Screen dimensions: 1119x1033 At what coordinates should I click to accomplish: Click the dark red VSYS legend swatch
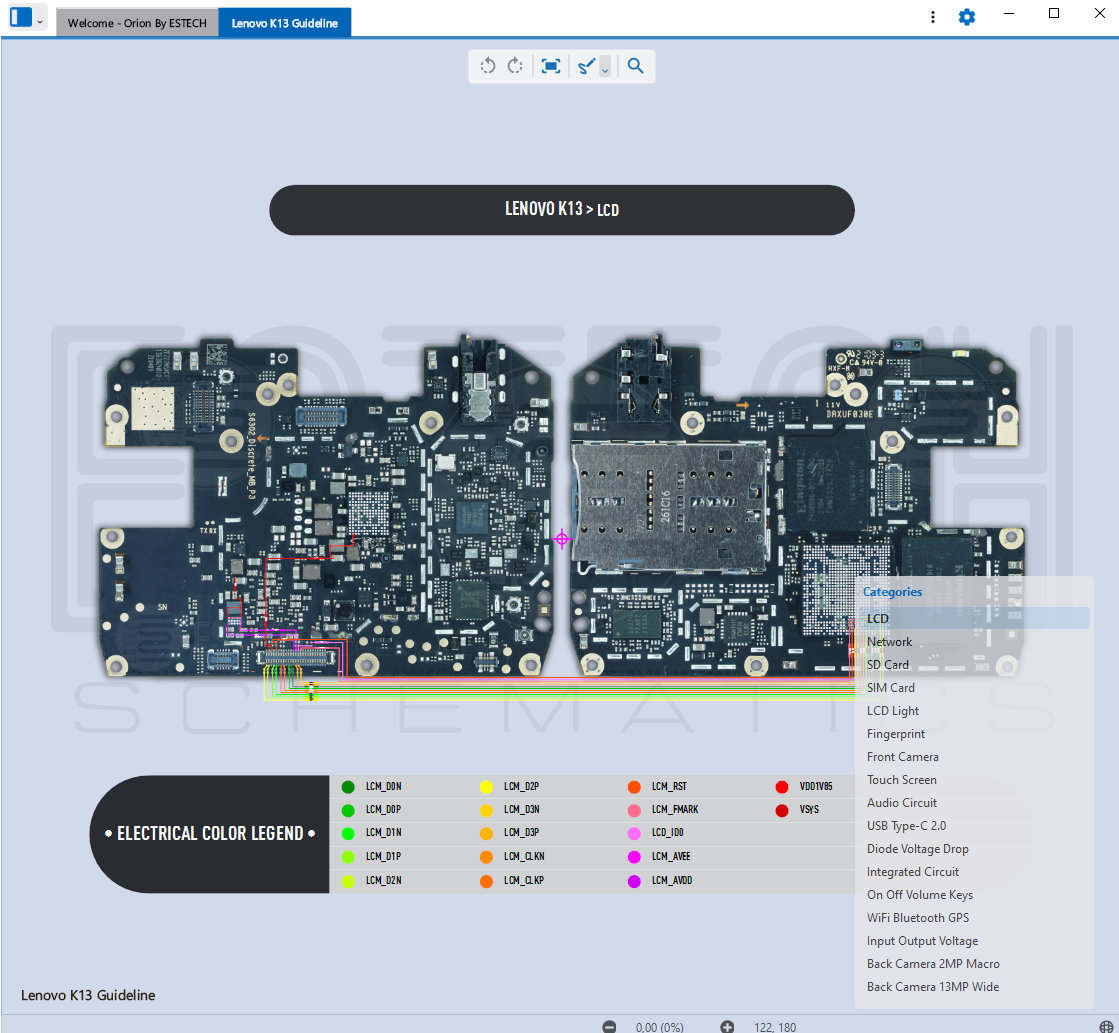point(781,810)
